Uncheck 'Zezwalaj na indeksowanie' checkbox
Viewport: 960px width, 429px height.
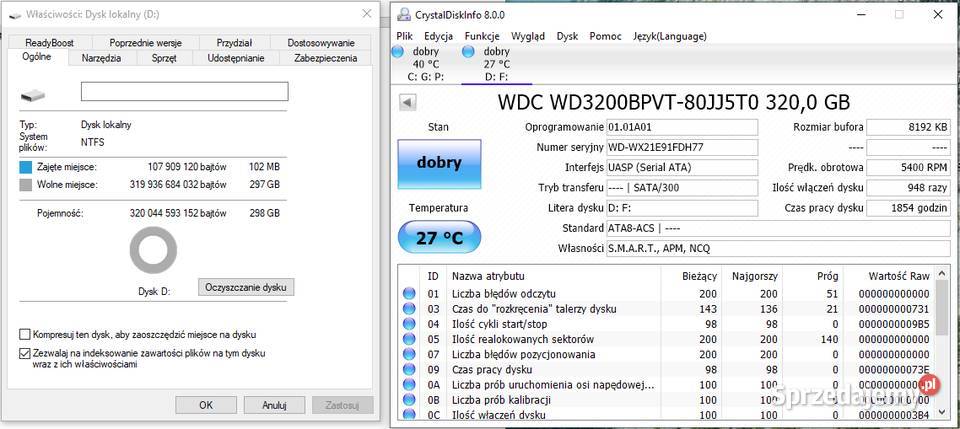click(24, 353)
